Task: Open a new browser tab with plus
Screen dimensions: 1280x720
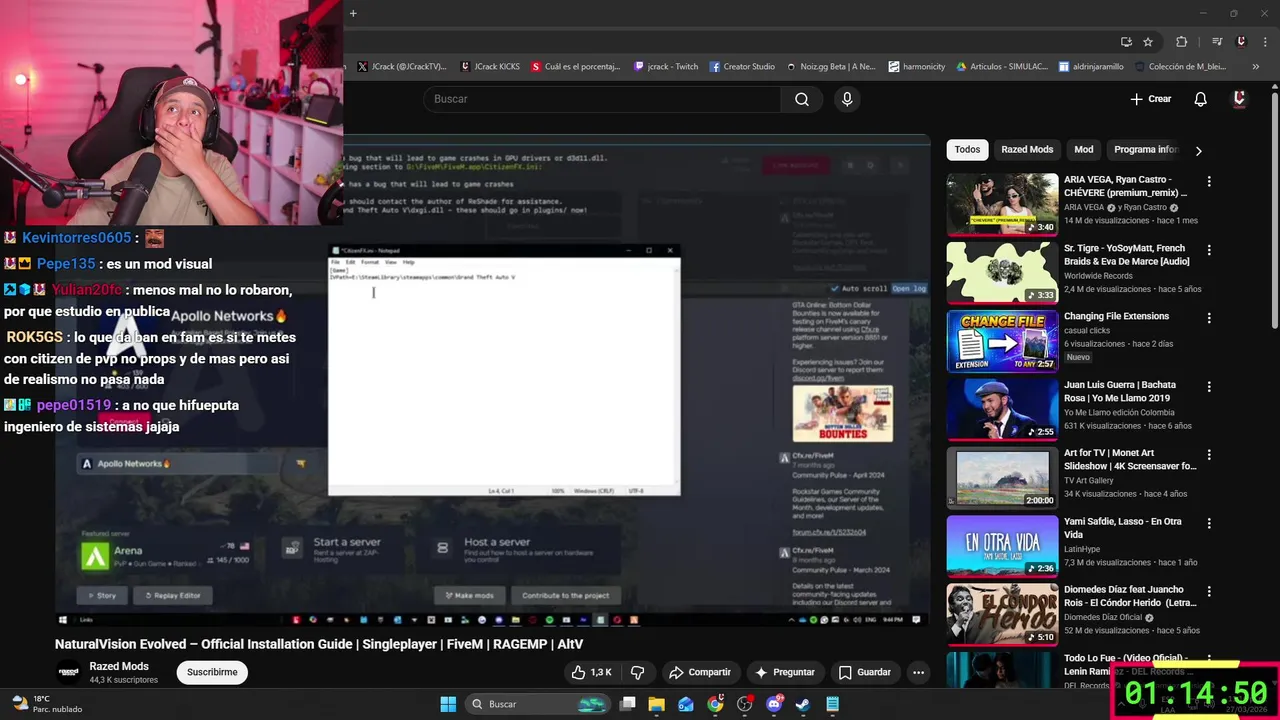Action: [353, 13]
